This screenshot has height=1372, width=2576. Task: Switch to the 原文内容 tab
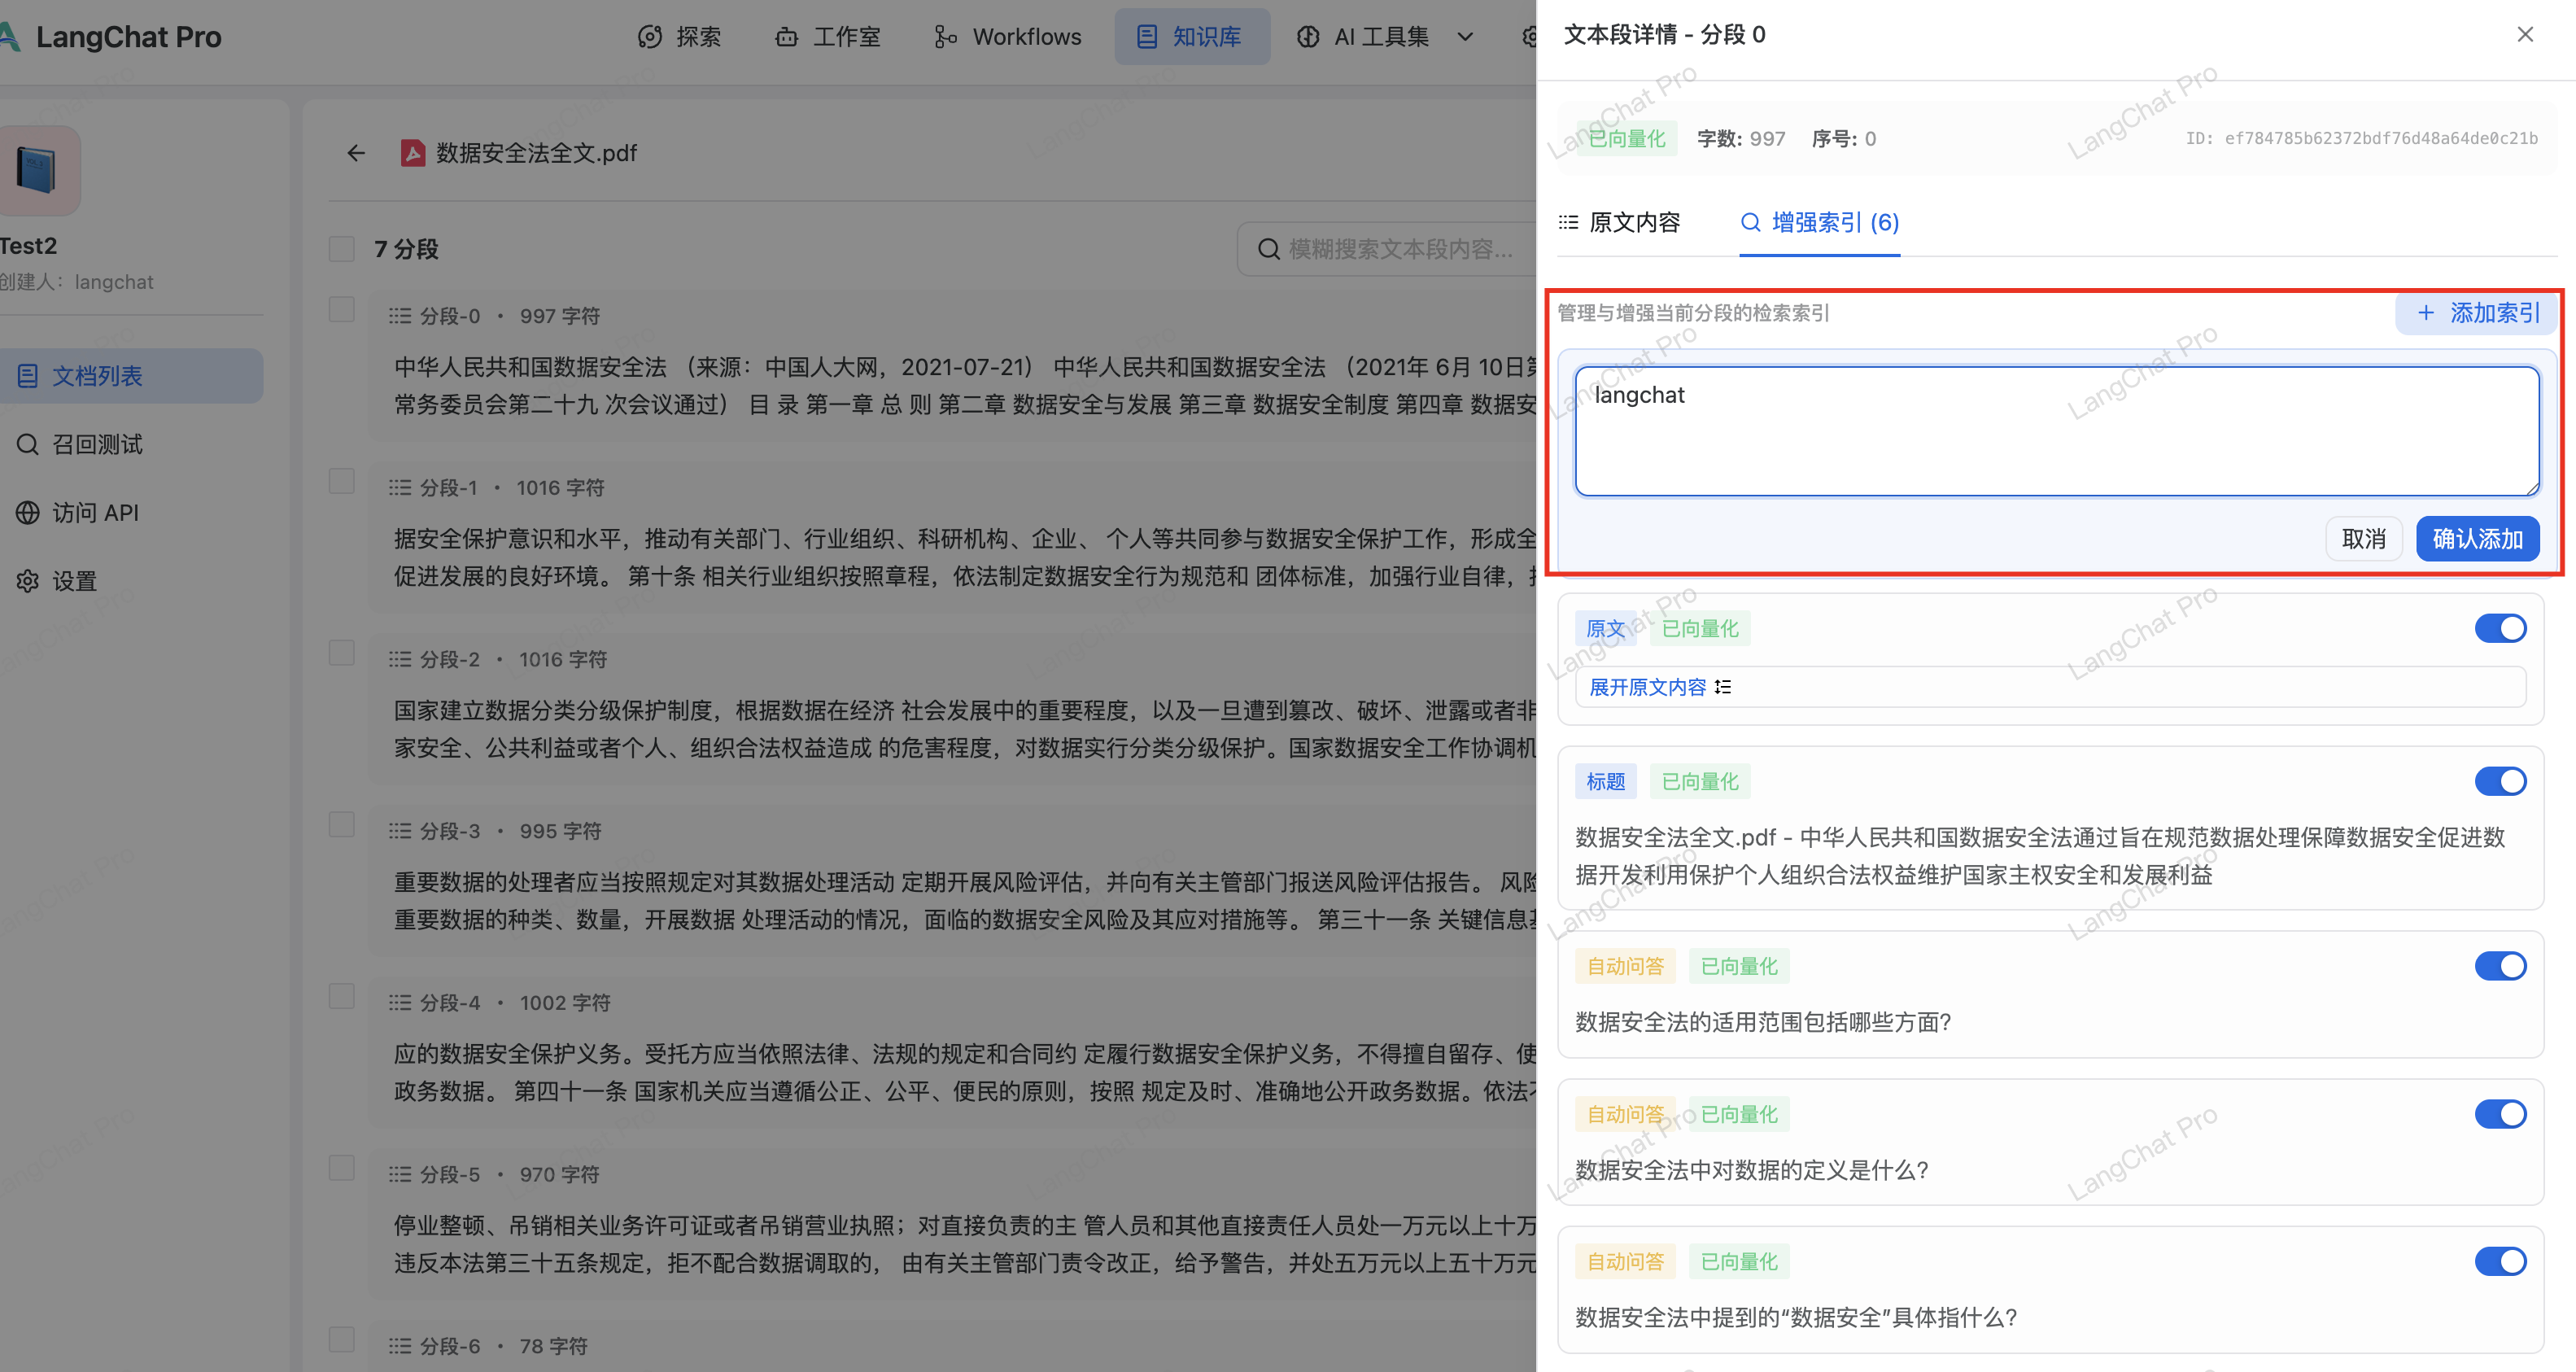(x=1620, y=222)
